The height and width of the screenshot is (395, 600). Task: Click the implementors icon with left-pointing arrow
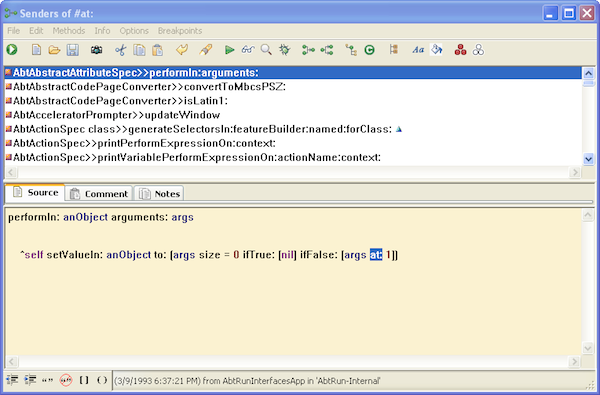(327, 50)
